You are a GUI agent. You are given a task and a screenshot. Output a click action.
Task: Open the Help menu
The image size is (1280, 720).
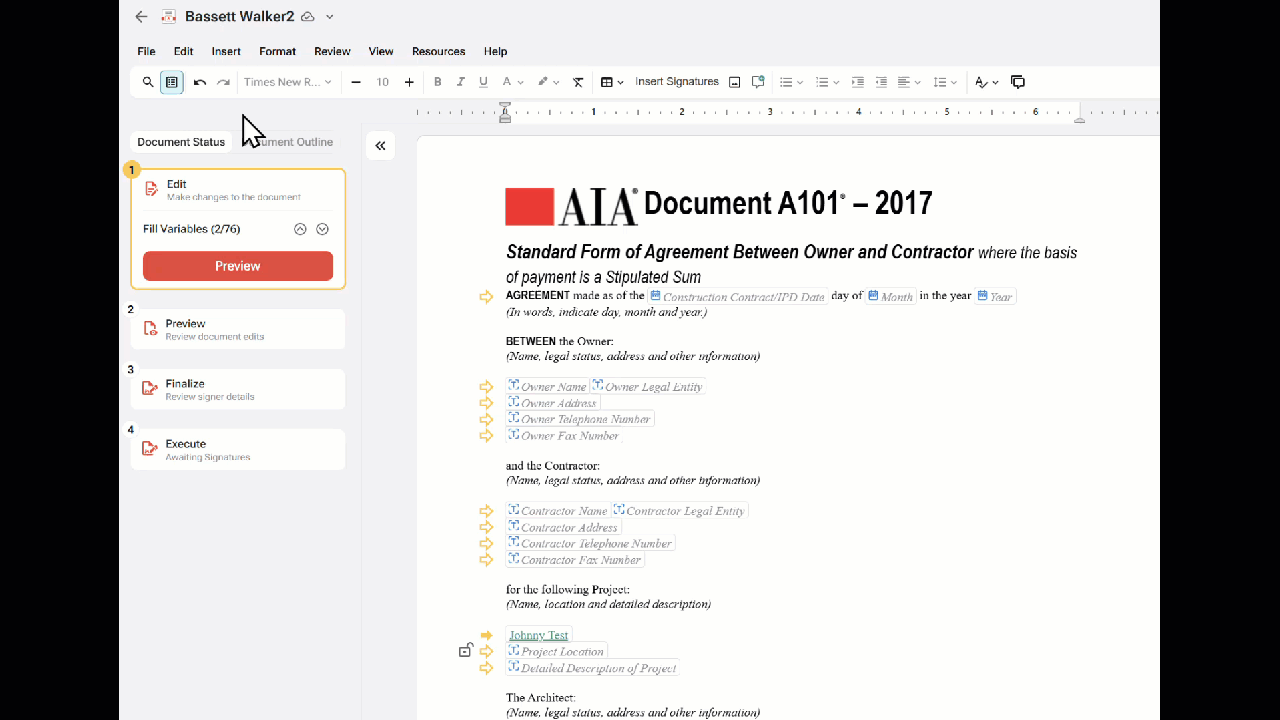tap(495, 51)
